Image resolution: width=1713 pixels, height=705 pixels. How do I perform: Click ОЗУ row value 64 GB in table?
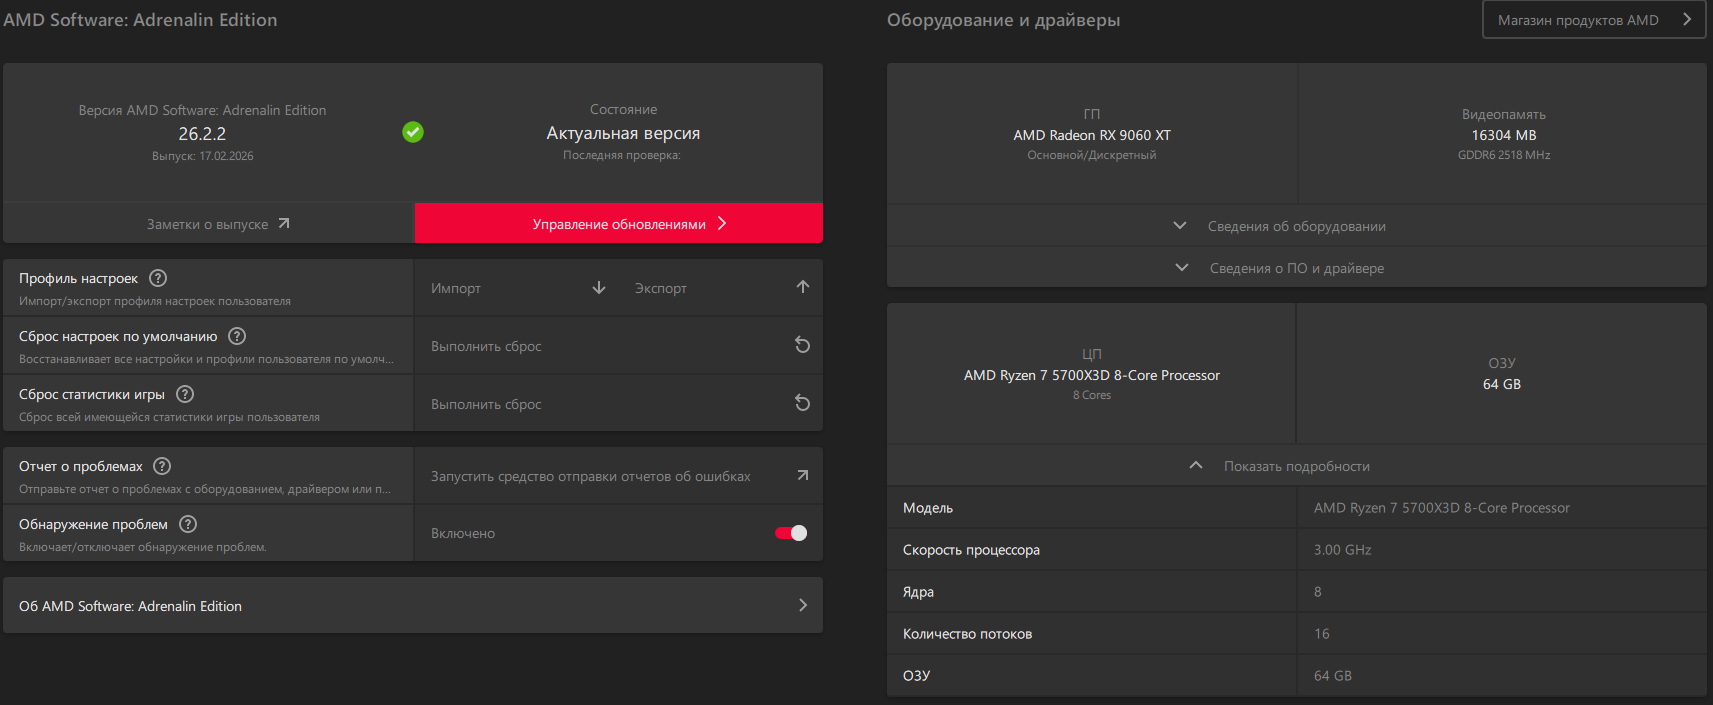[x=1333, y=676]
